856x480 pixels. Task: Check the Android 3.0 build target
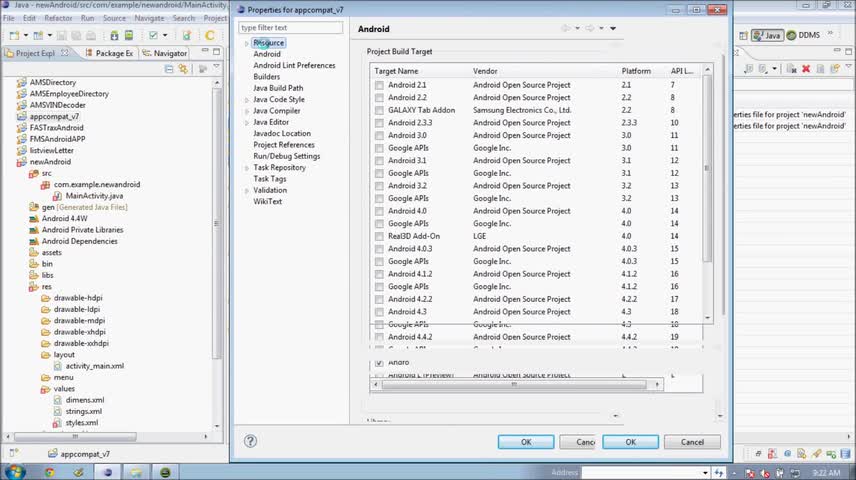click(x=379, y=135)
